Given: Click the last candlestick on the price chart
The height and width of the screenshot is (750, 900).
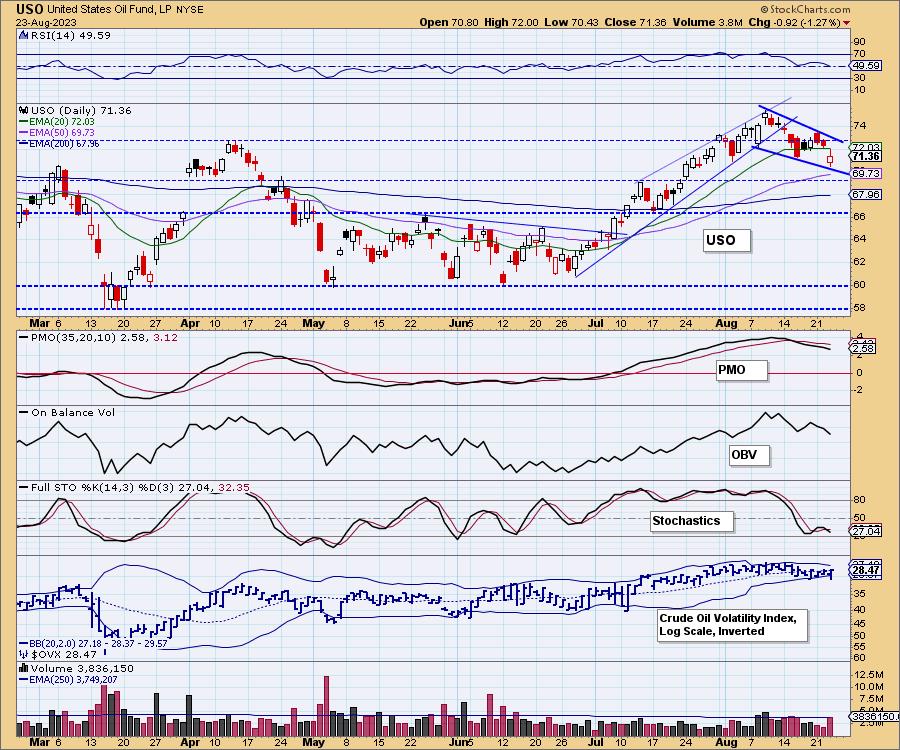Looking at the screenshot, I should 830,158.
